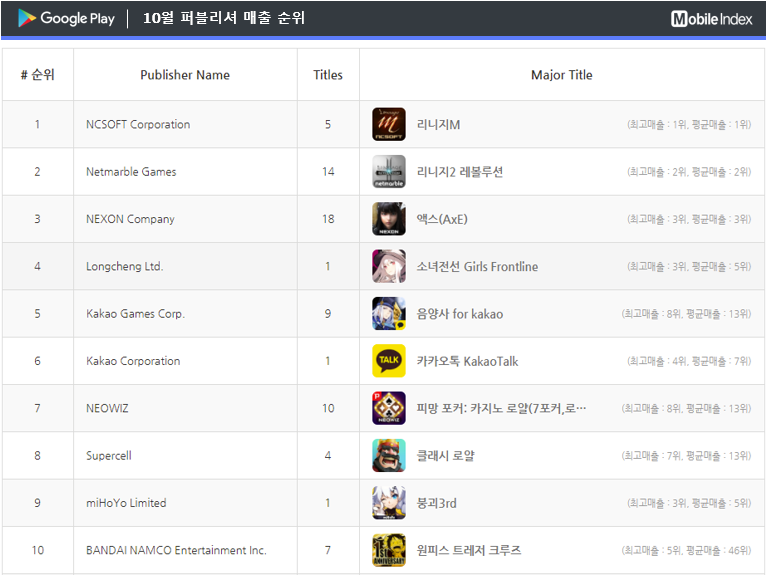Click the 10월 퍼블리셔 매출 순위 heading
This screenshot has height=575, width=767.
coord(224,18)
